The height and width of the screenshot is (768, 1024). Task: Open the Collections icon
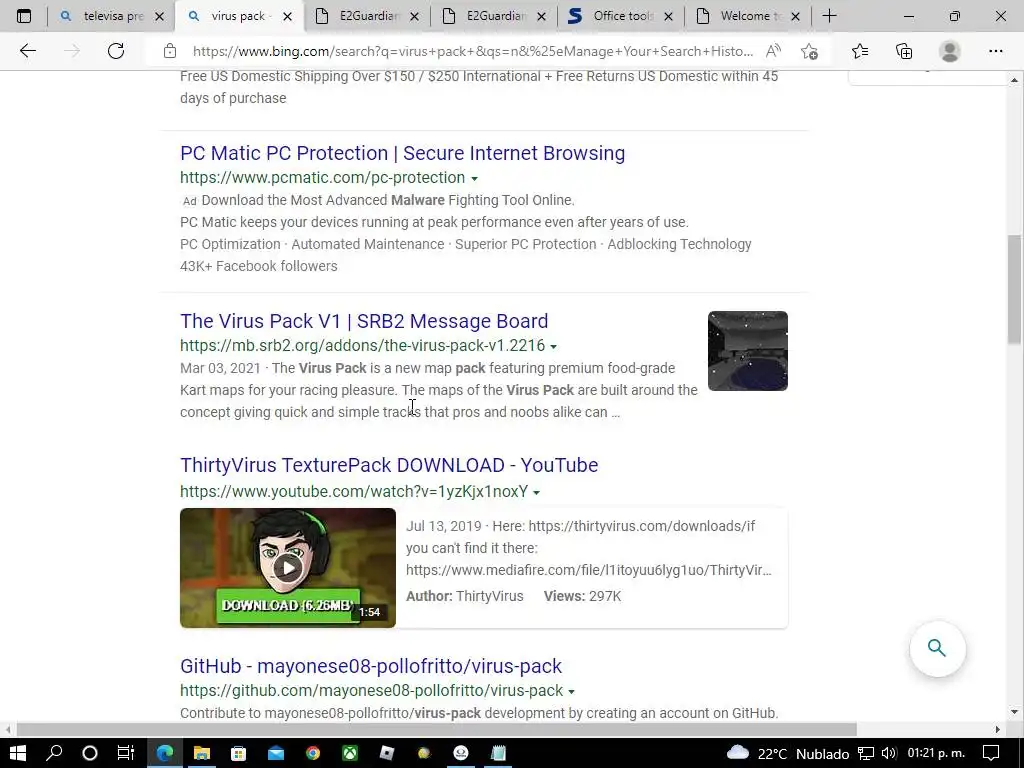904,51
